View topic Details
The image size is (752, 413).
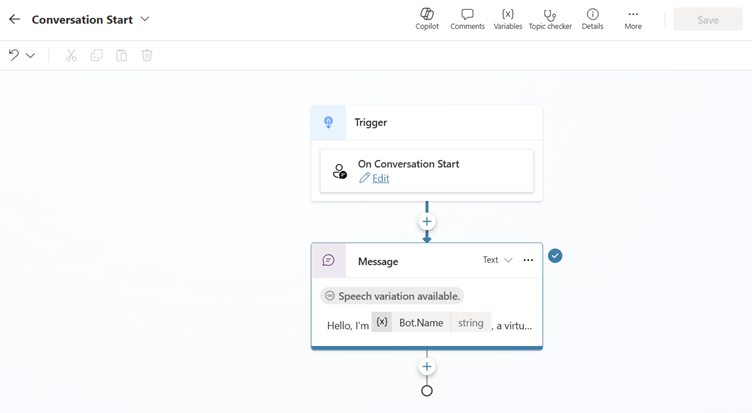coord(592,19)
